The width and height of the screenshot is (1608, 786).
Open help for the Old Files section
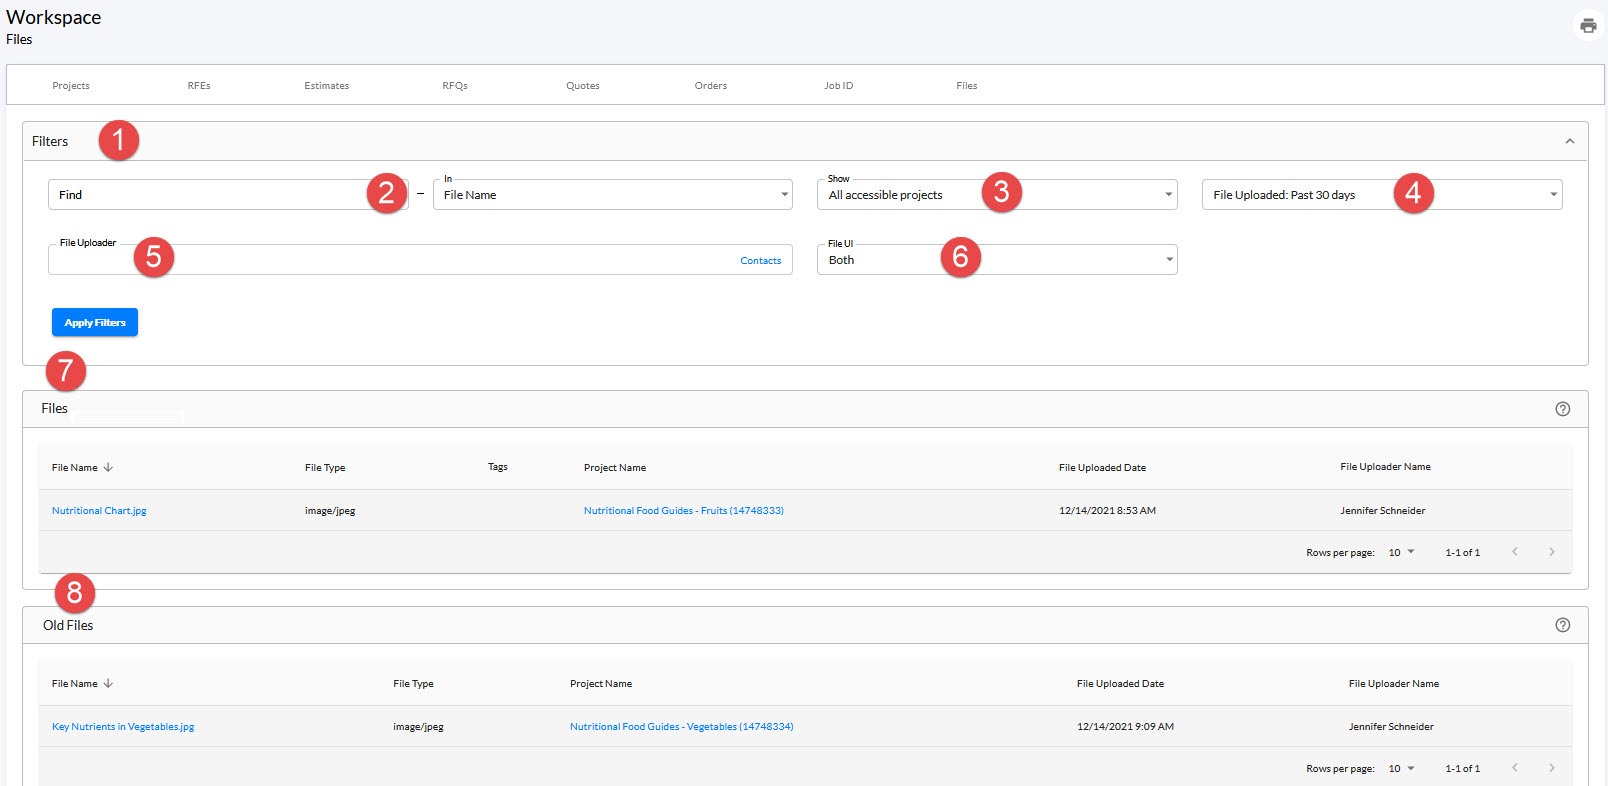(x=1563, y=625)
